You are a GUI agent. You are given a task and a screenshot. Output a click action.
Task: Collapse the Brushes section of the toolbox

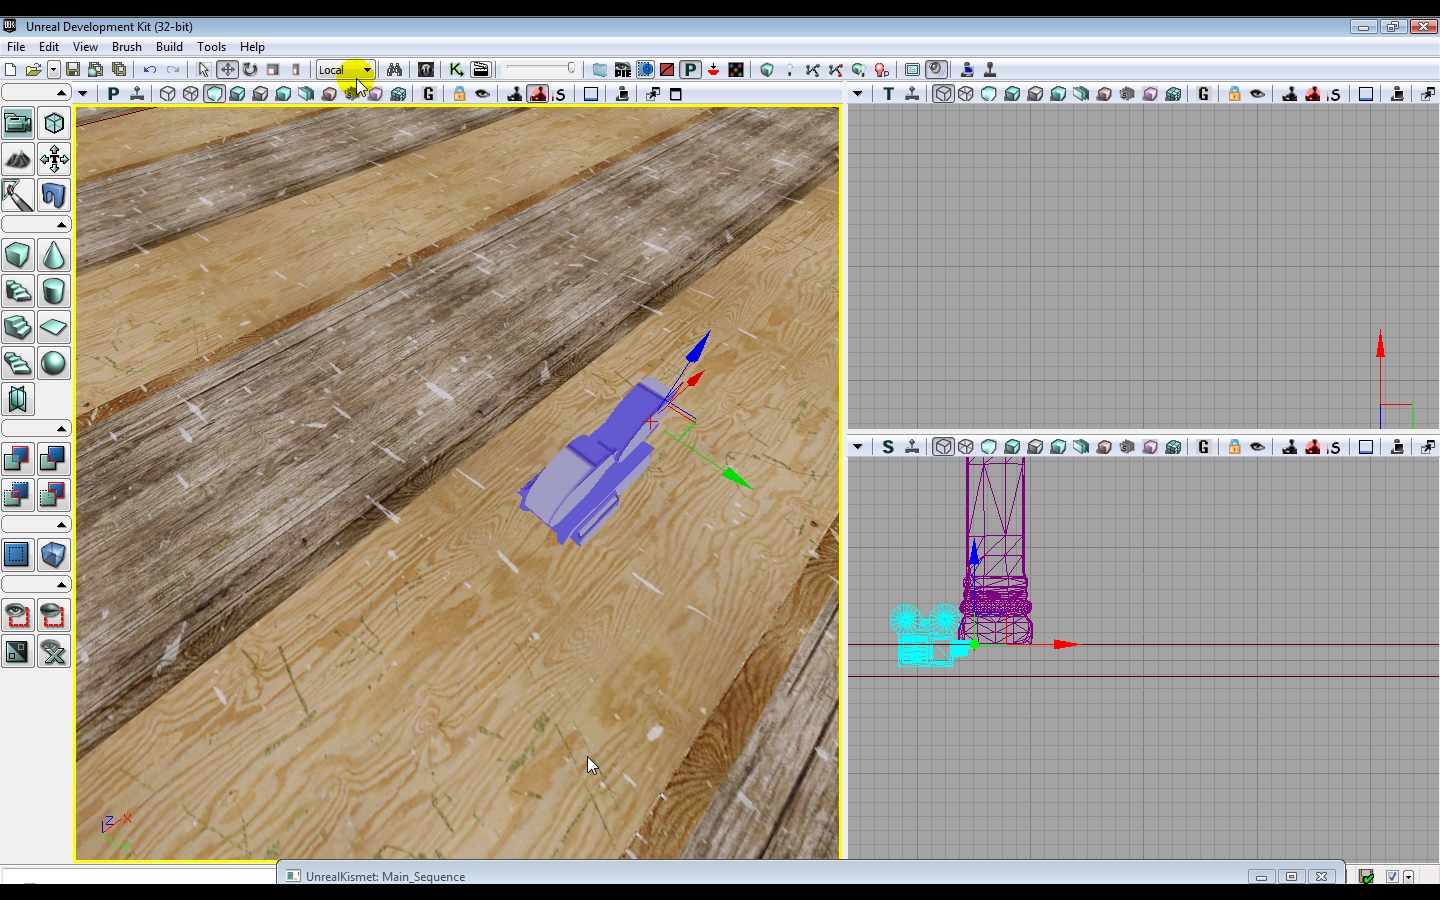point(36,225)
